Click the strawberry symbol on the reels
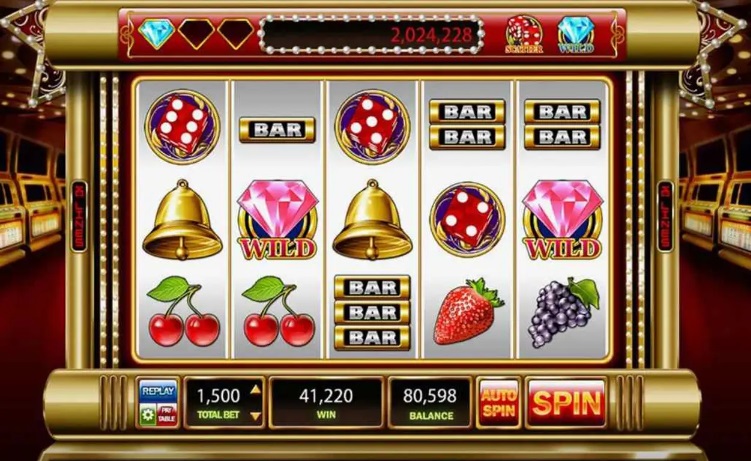The width and height of the screenshot is (751, 461). (467, 310)
